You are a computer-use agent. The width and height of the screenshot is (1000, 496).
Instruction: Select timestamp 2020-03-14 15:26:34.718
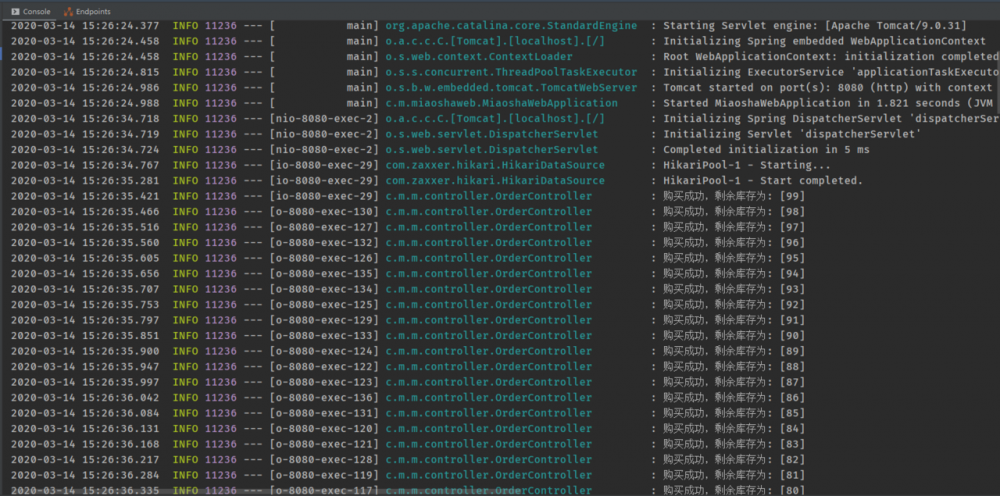[85, 119]
